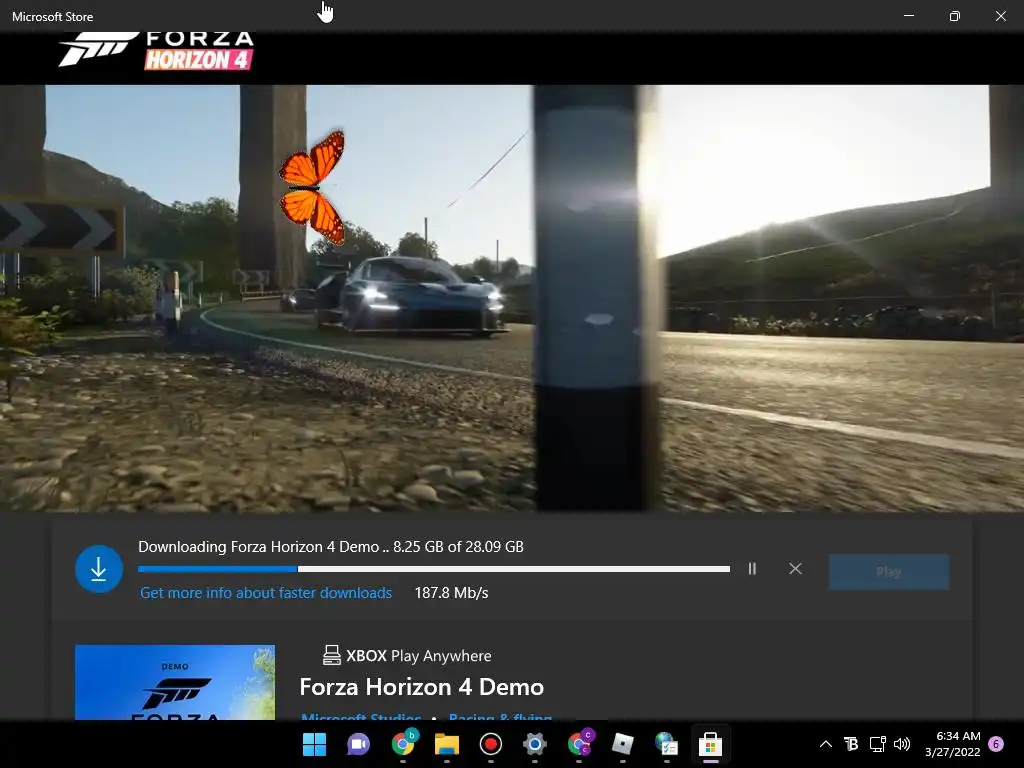Close the Microsoft Store window

point(1000,16)
